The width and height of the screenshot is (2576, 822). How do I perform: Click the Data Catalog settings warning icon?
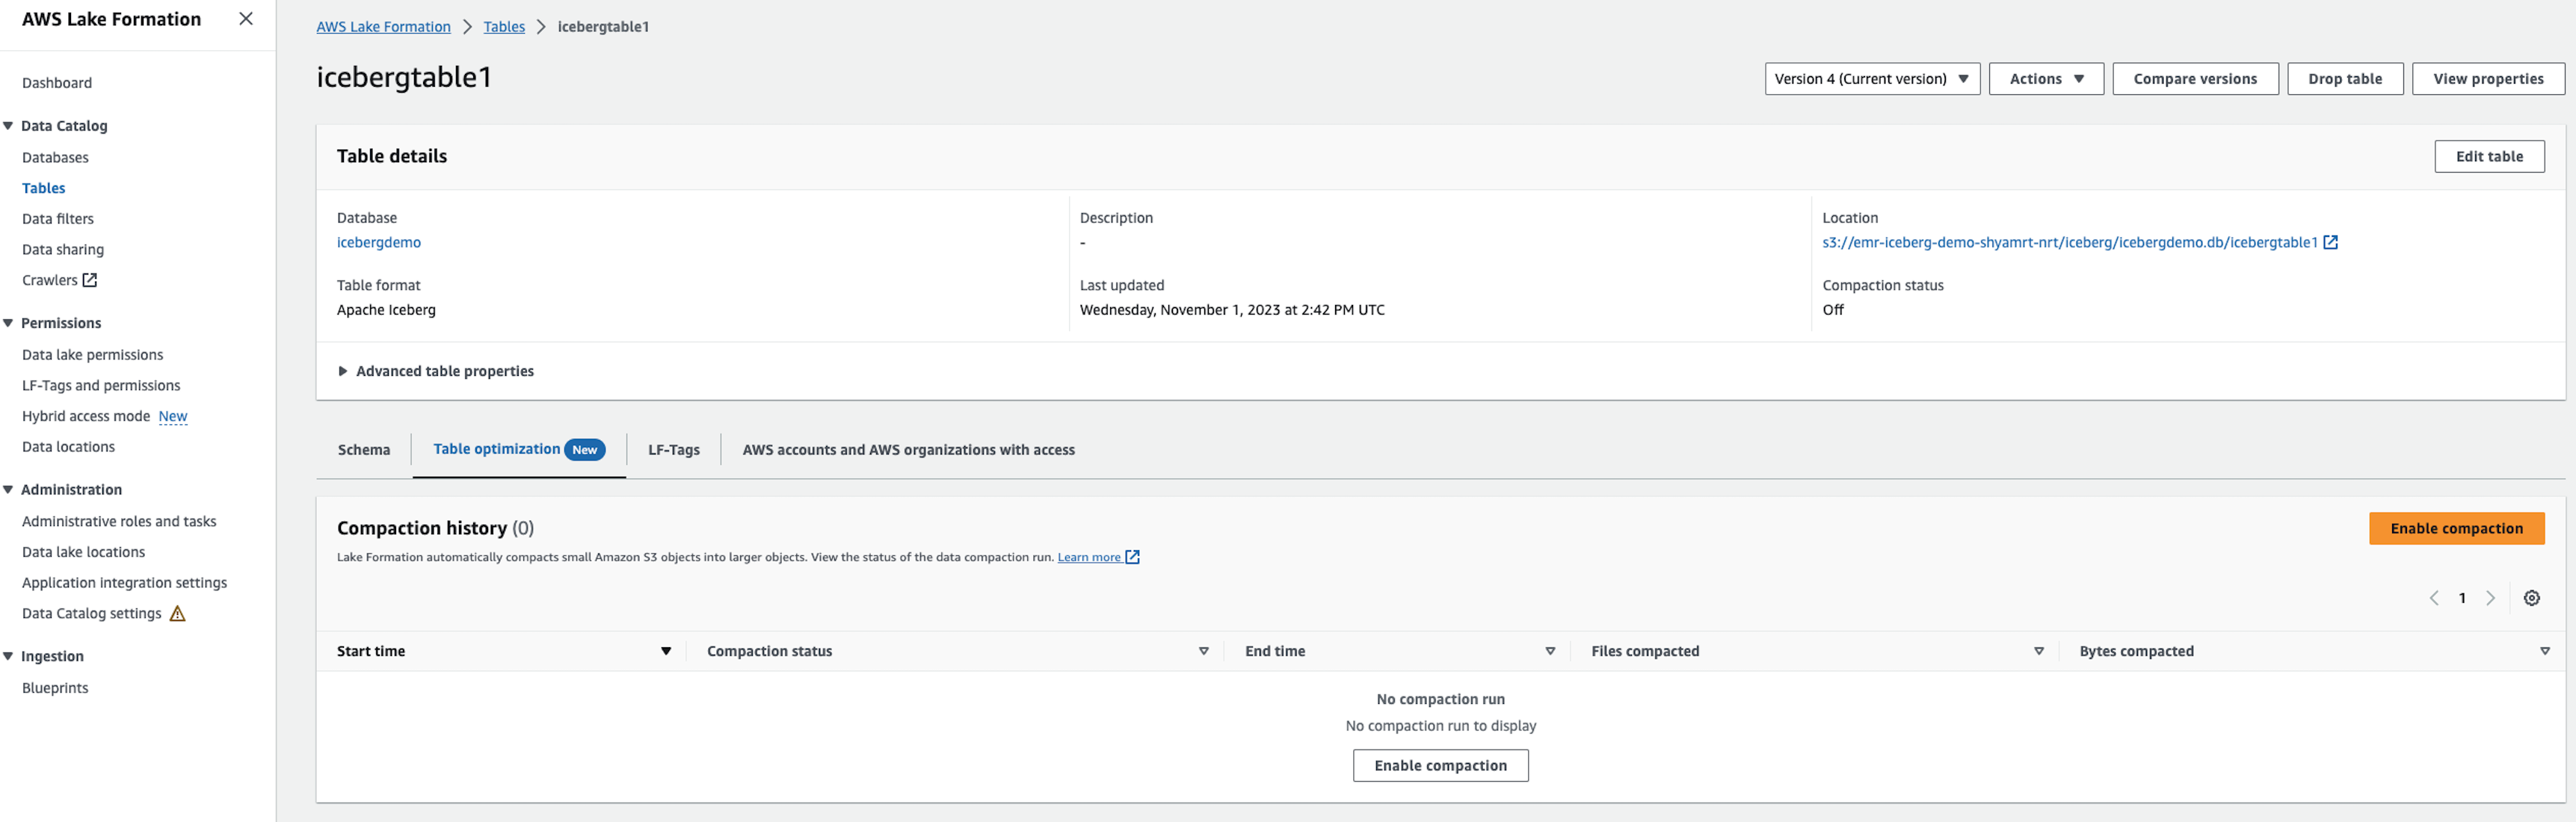click(x=178, y=614)
